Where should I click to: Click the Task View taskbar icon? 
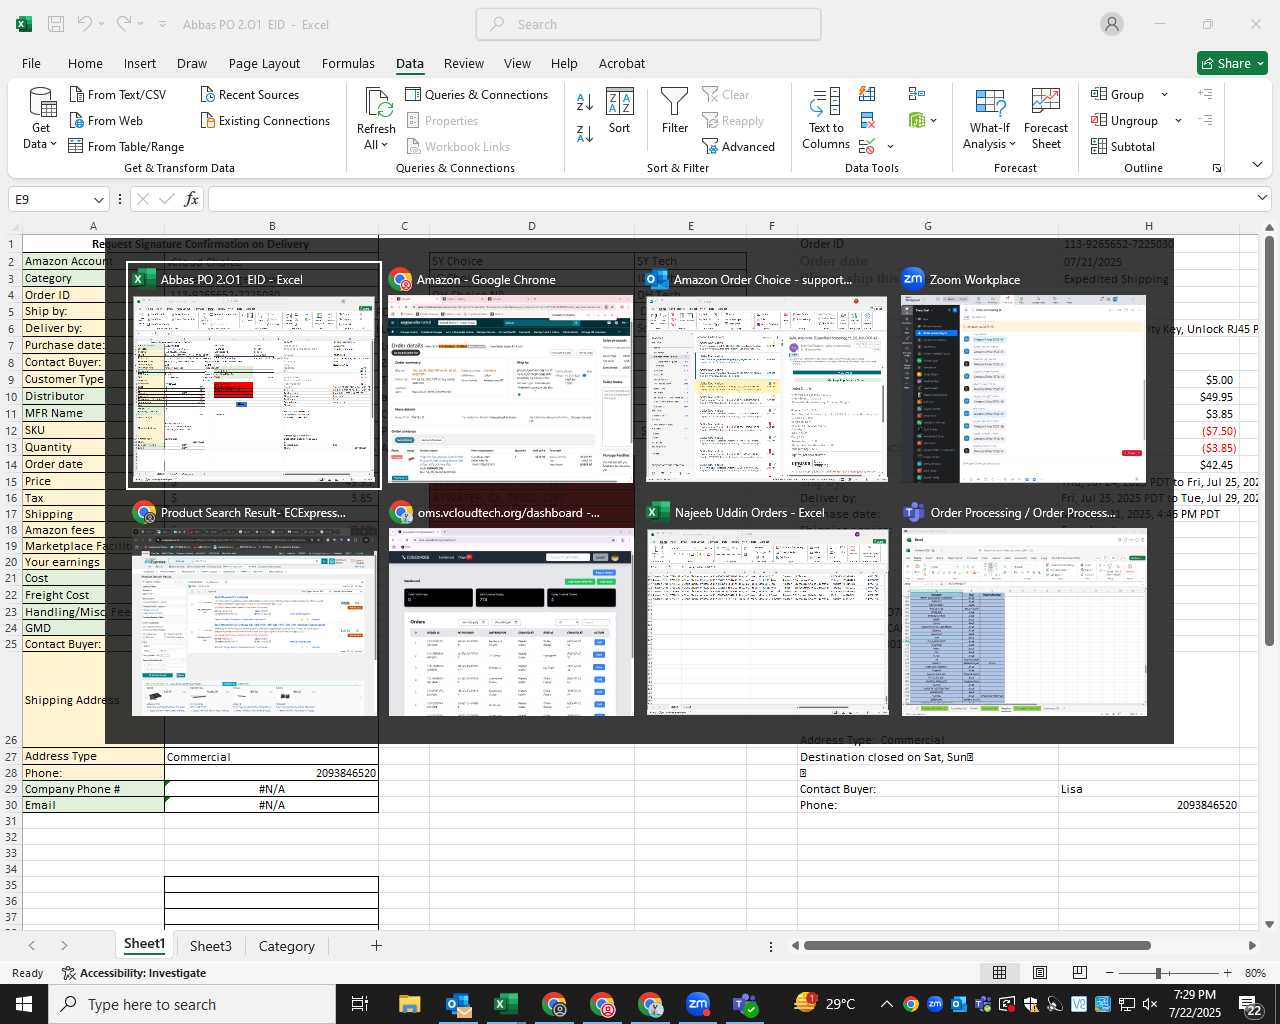pyautogui.click(x=360, y=1004)
